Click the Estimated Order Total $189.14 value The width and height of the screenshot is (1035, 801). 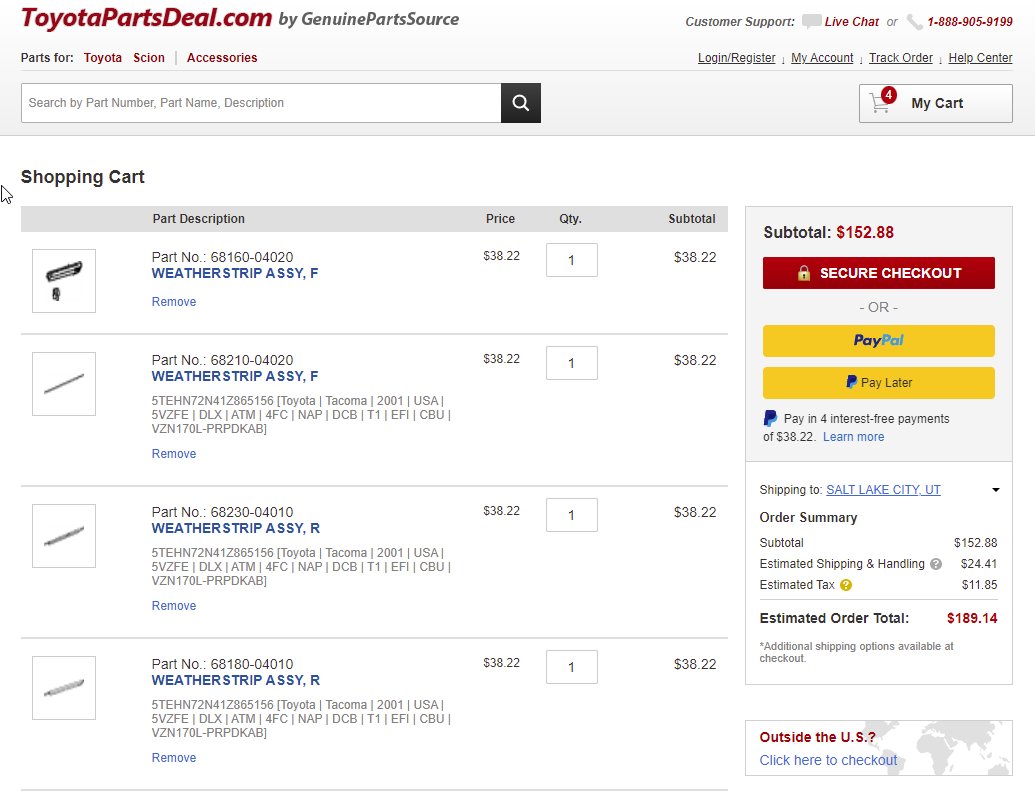click(x=972, y=619)
